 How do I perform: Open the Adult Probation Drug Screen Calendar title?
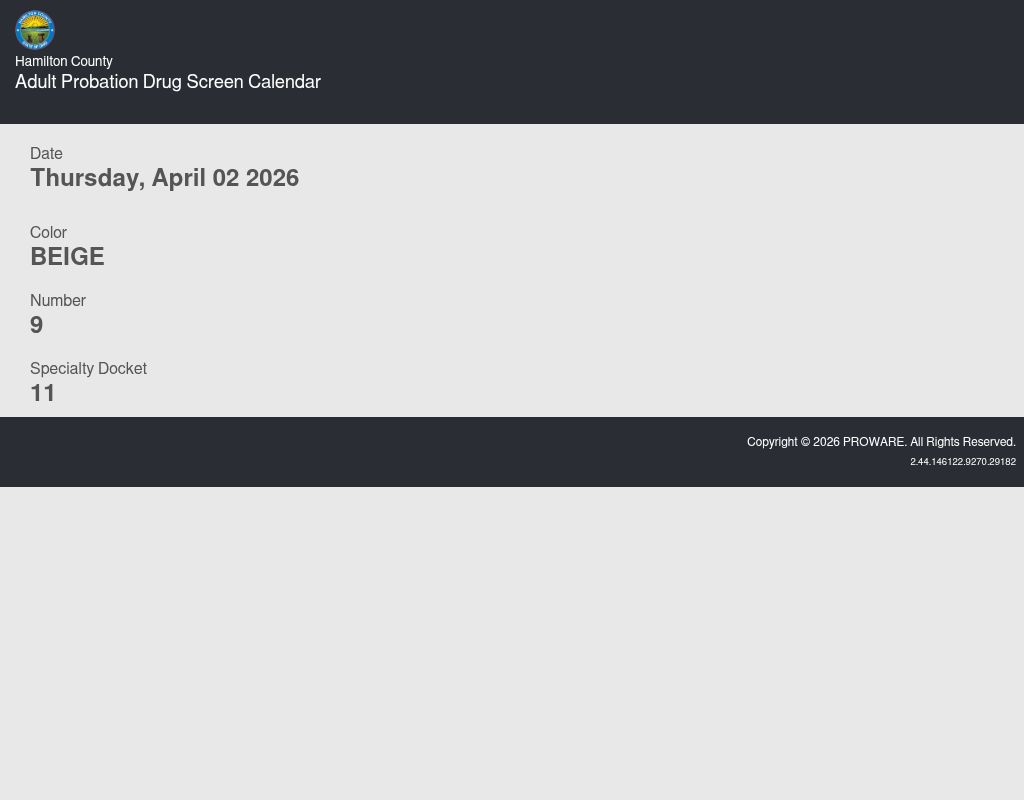[168, 82]
